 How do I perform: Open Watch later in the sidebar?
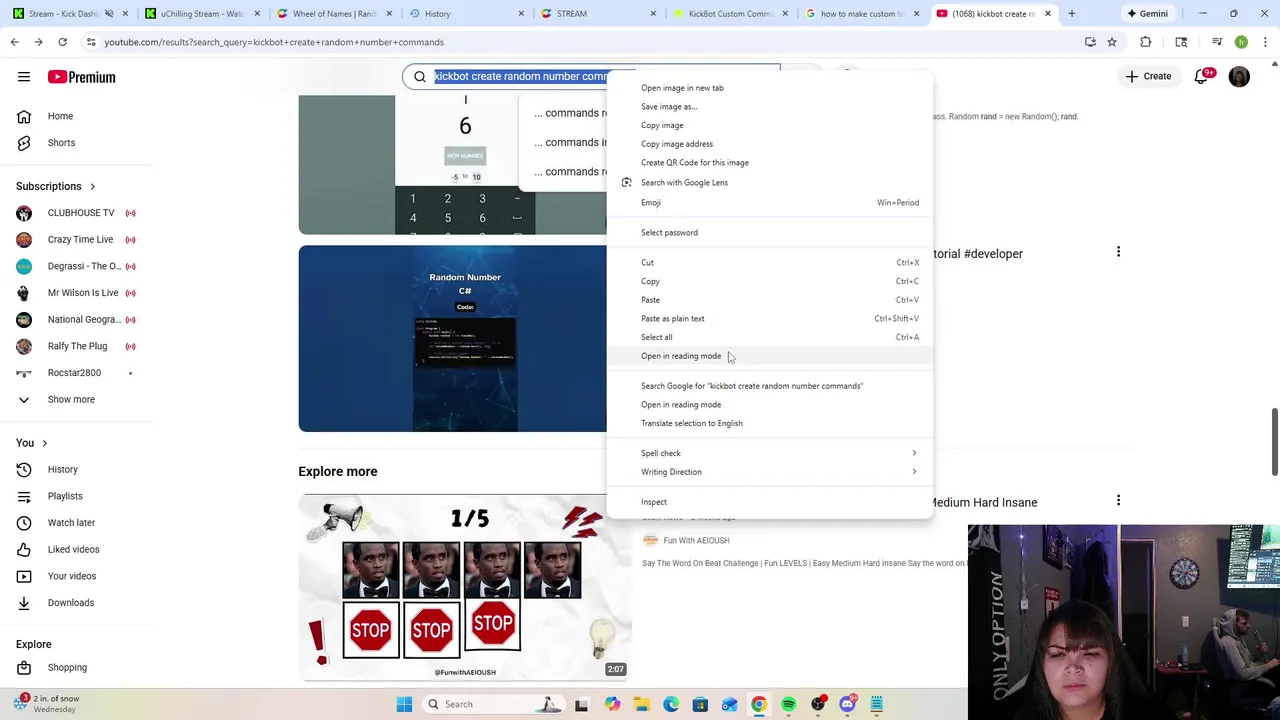coord(71,523)
